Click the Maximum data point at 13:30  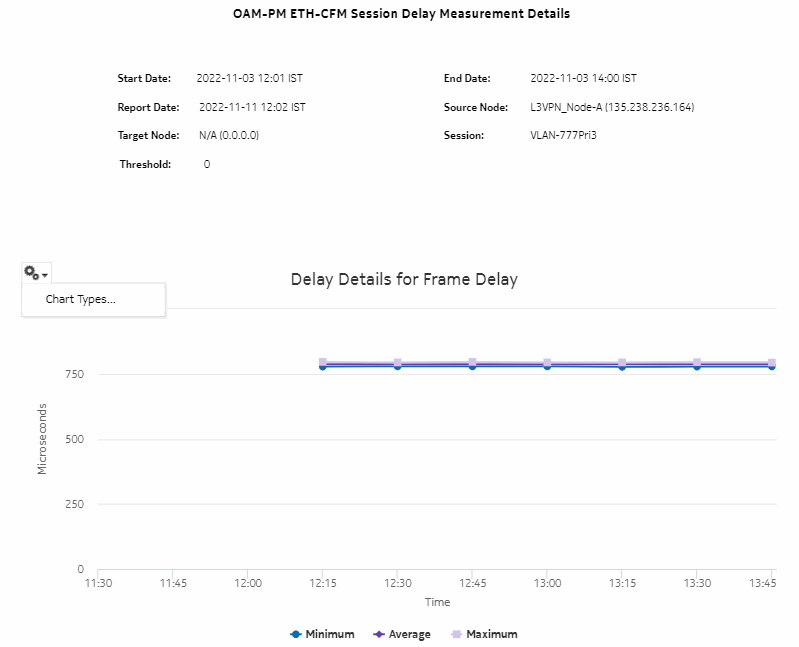[697, 362]
